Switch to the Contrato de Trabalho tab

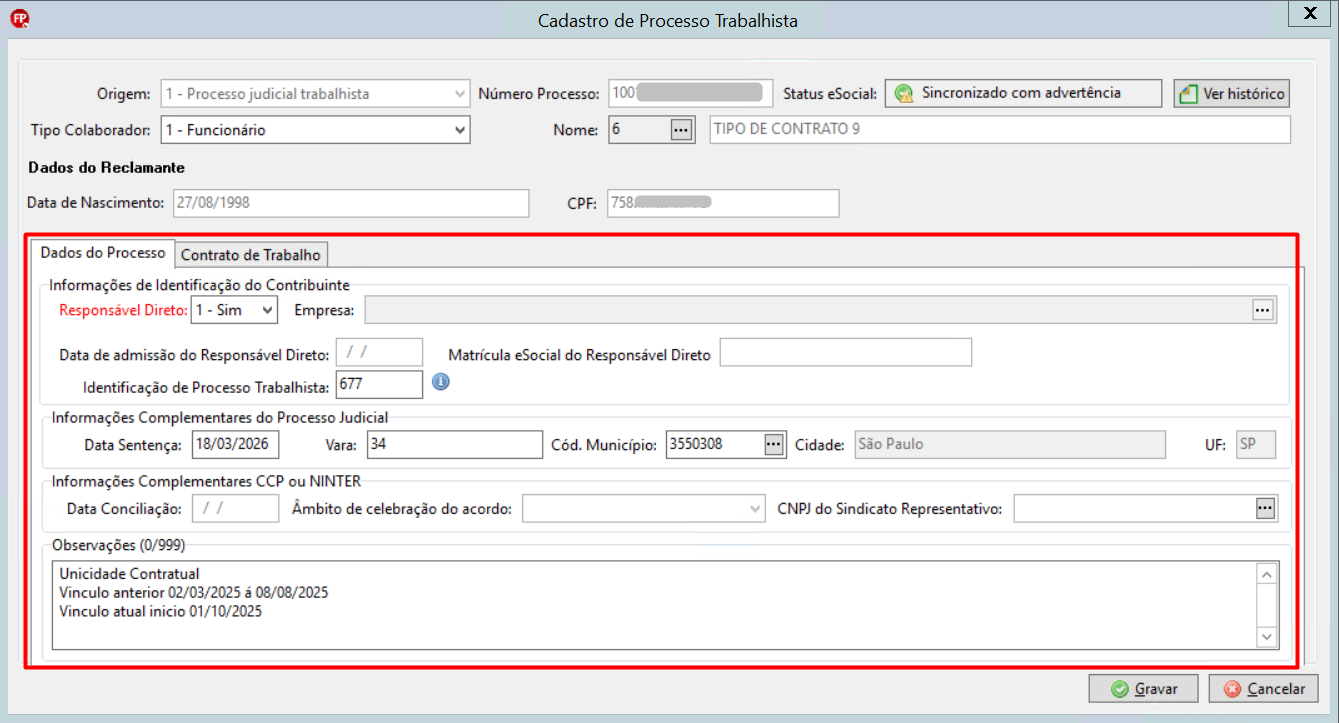251,255
